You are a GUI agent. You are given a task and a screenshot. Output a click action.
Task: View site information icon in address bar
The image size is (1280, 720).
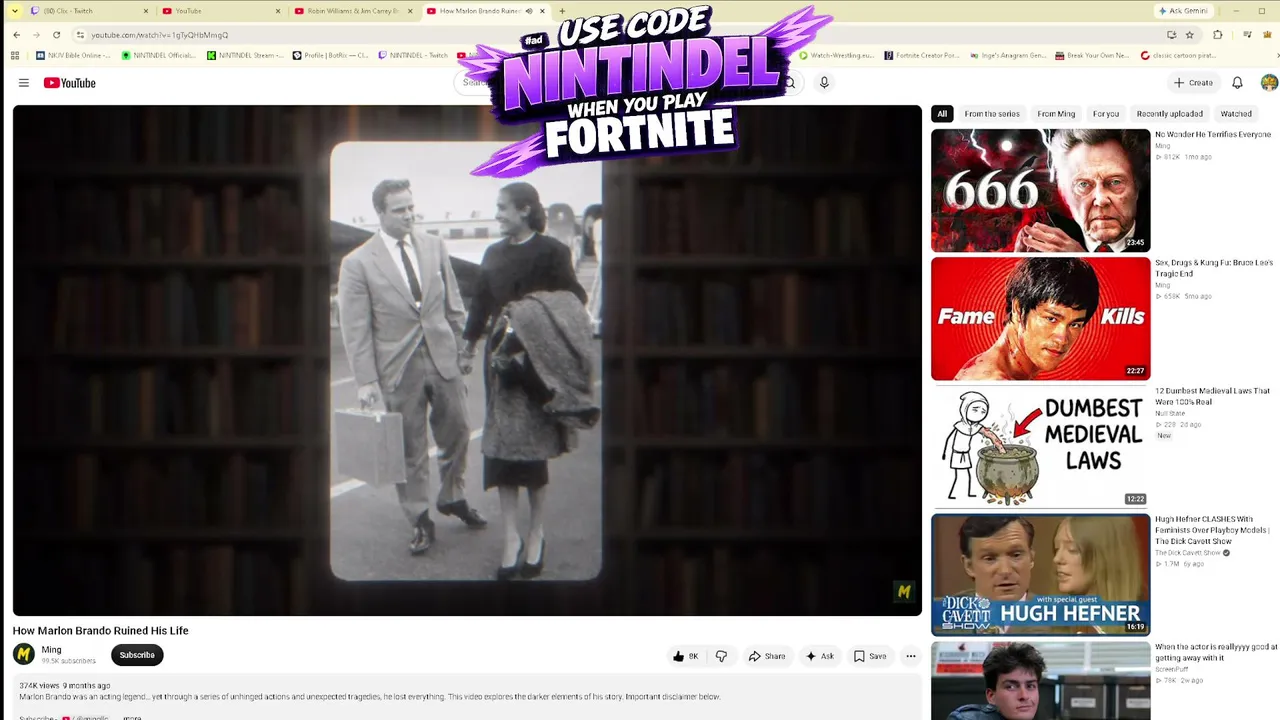tap(80, 35)
